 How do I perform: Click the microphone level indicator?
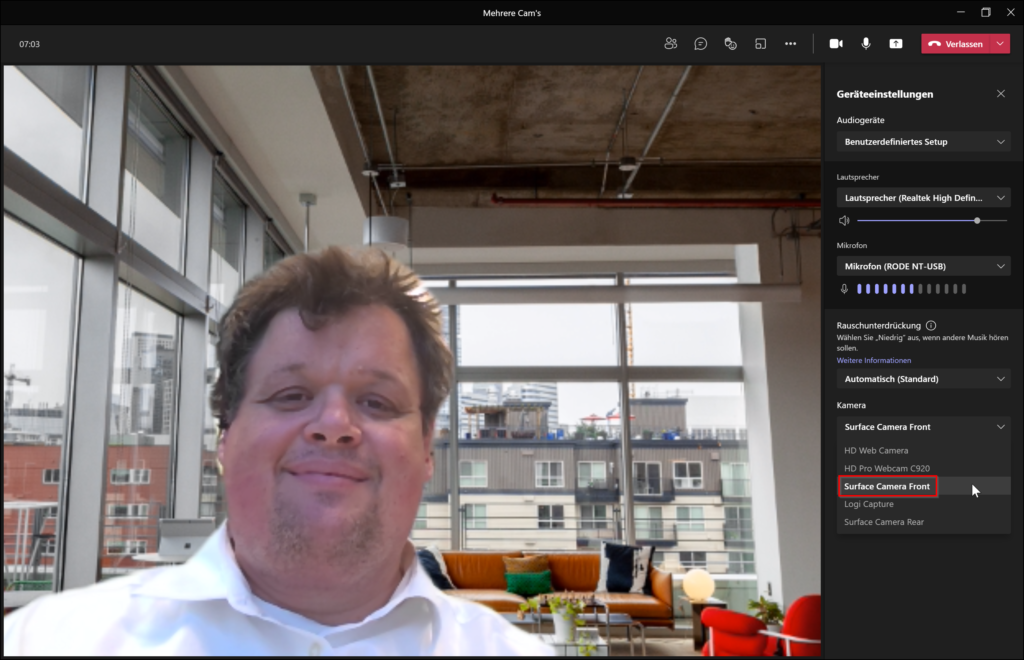[911, 289]
